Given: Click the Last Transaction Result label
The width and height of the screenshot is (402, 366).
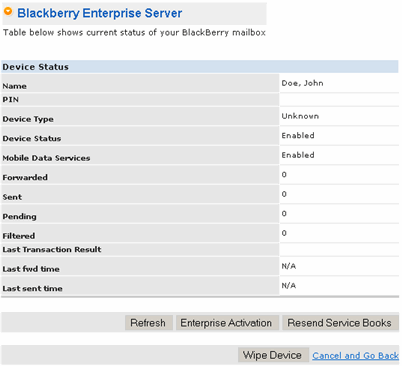Looking at the screenshot, I should pos(52,249).
